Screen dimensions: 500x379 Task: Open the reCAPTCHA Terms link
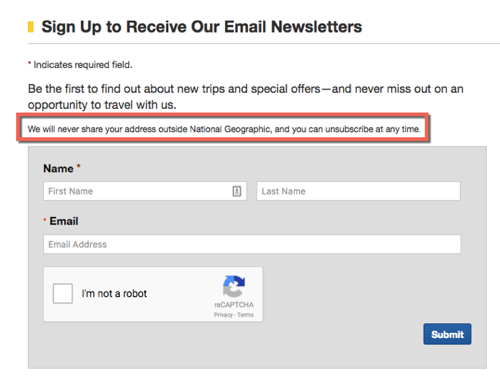[x=245, y=315]
